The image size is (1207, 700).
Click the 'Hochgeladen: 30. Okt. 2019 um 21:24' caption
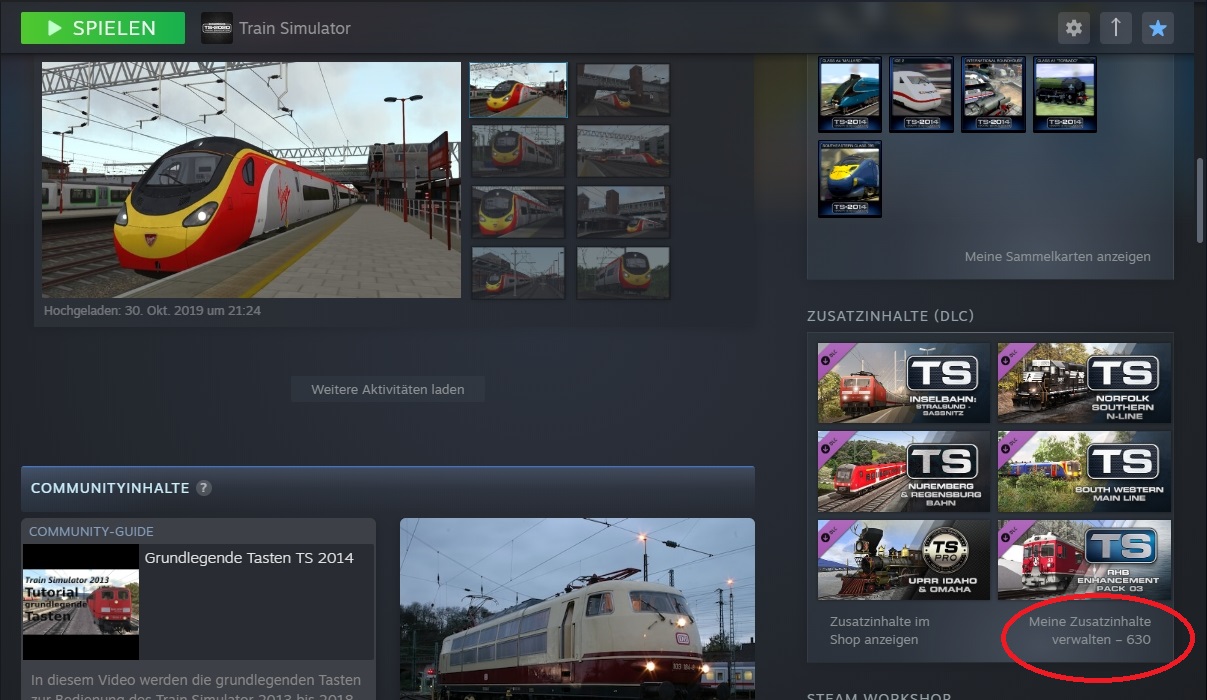click(x=153, y=311)
